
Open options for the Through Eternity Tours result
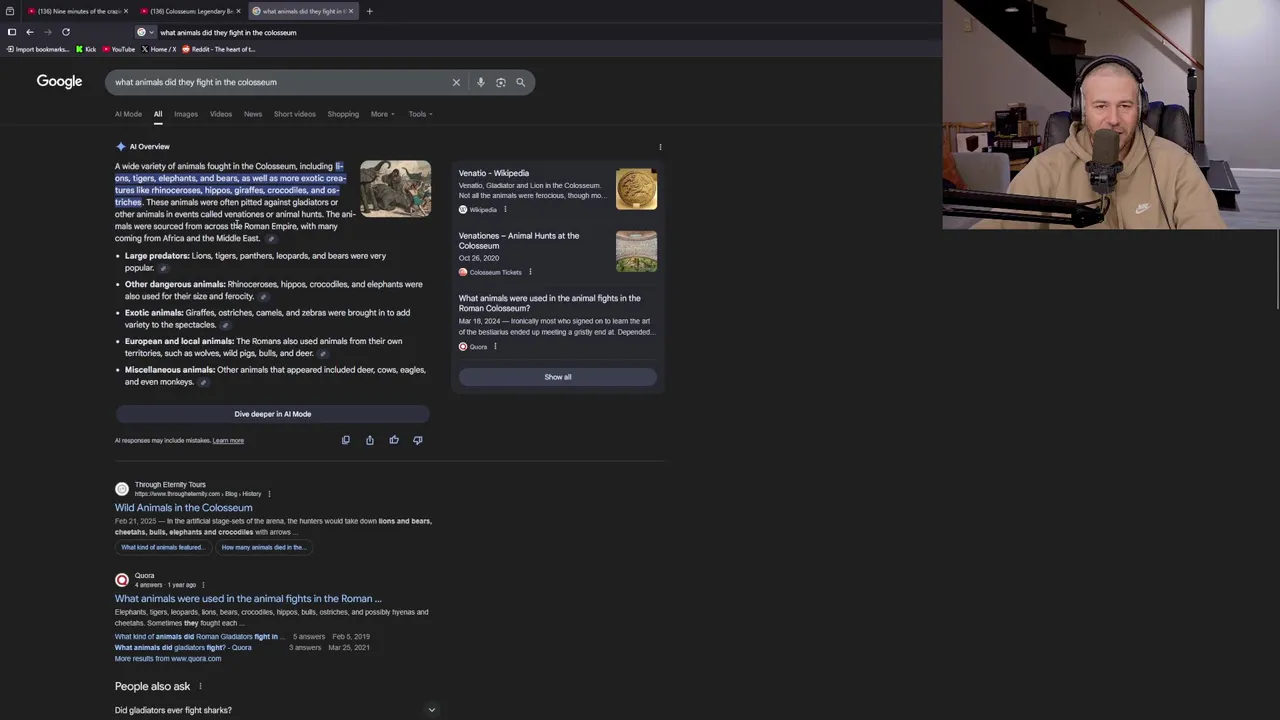point(269,494)
